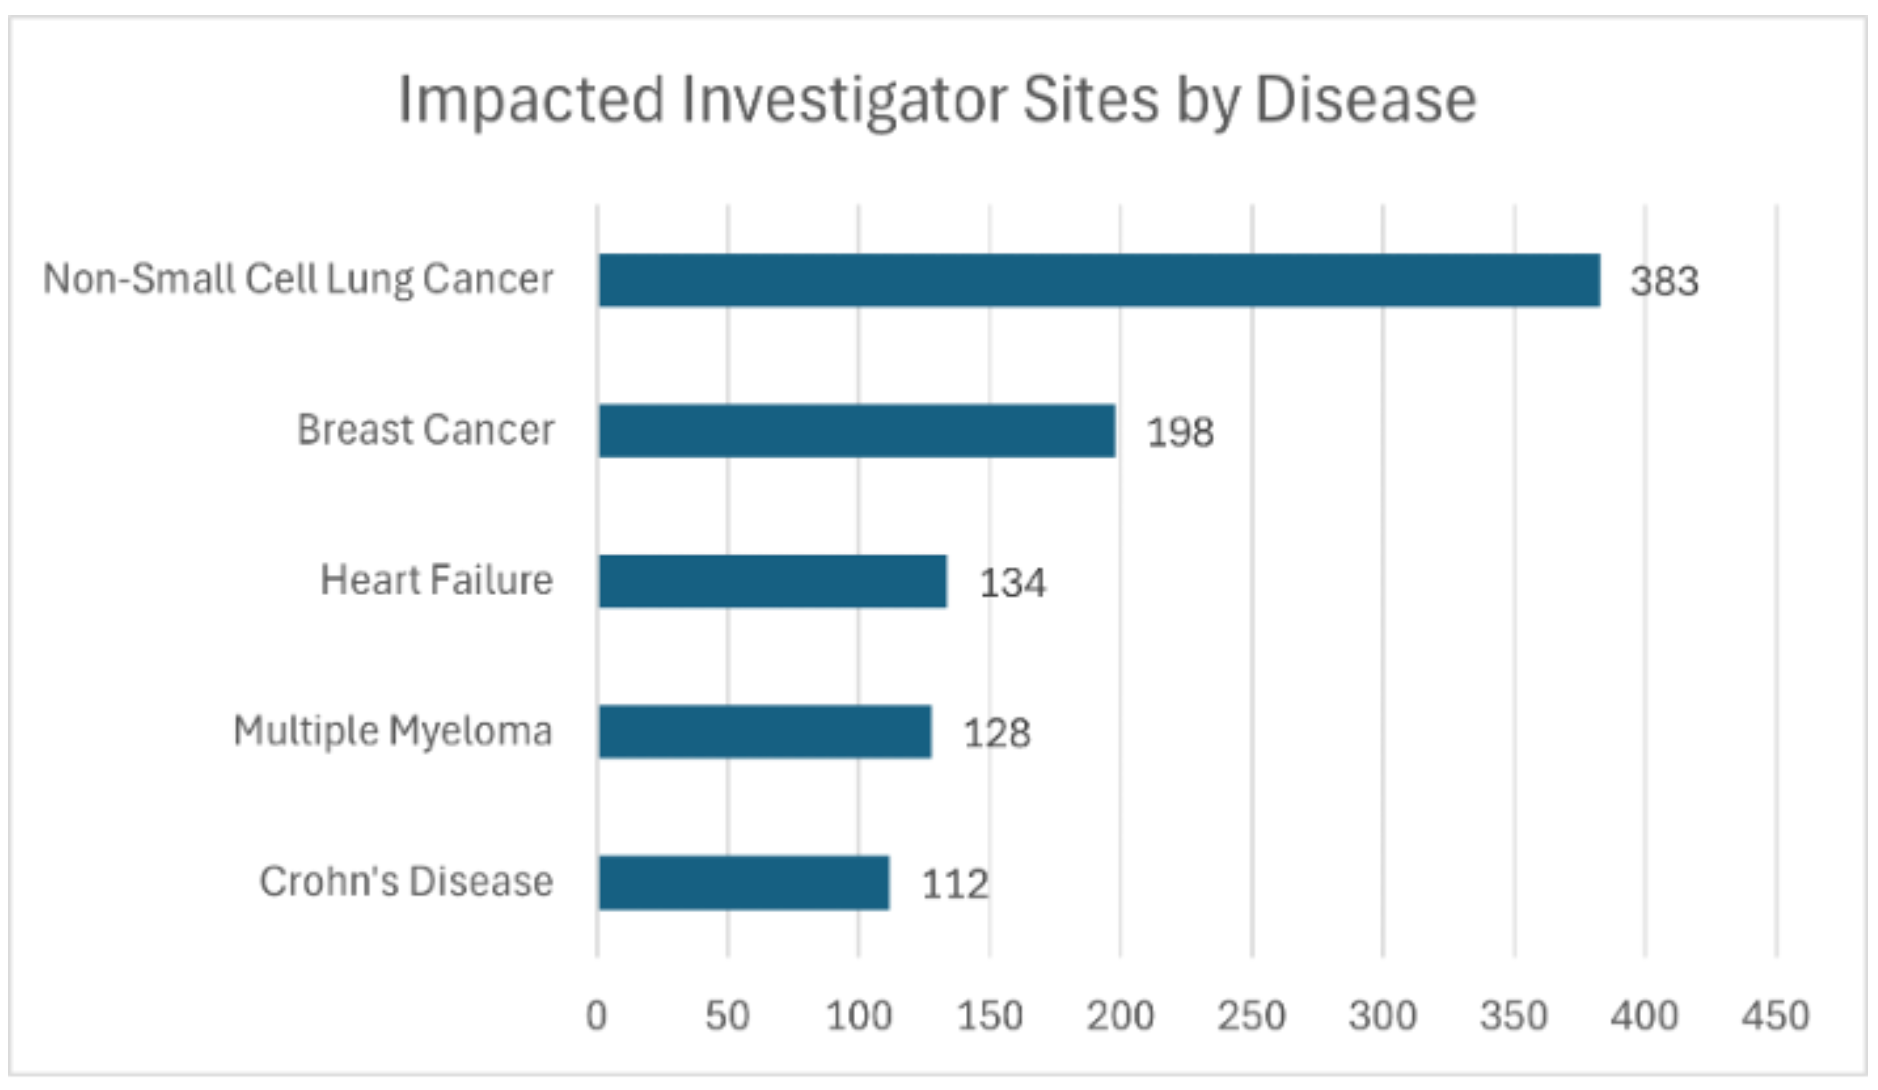Pick the Multiple Myeloma bar
The height and width of the screenshot is (1090, 1878).
765,732
